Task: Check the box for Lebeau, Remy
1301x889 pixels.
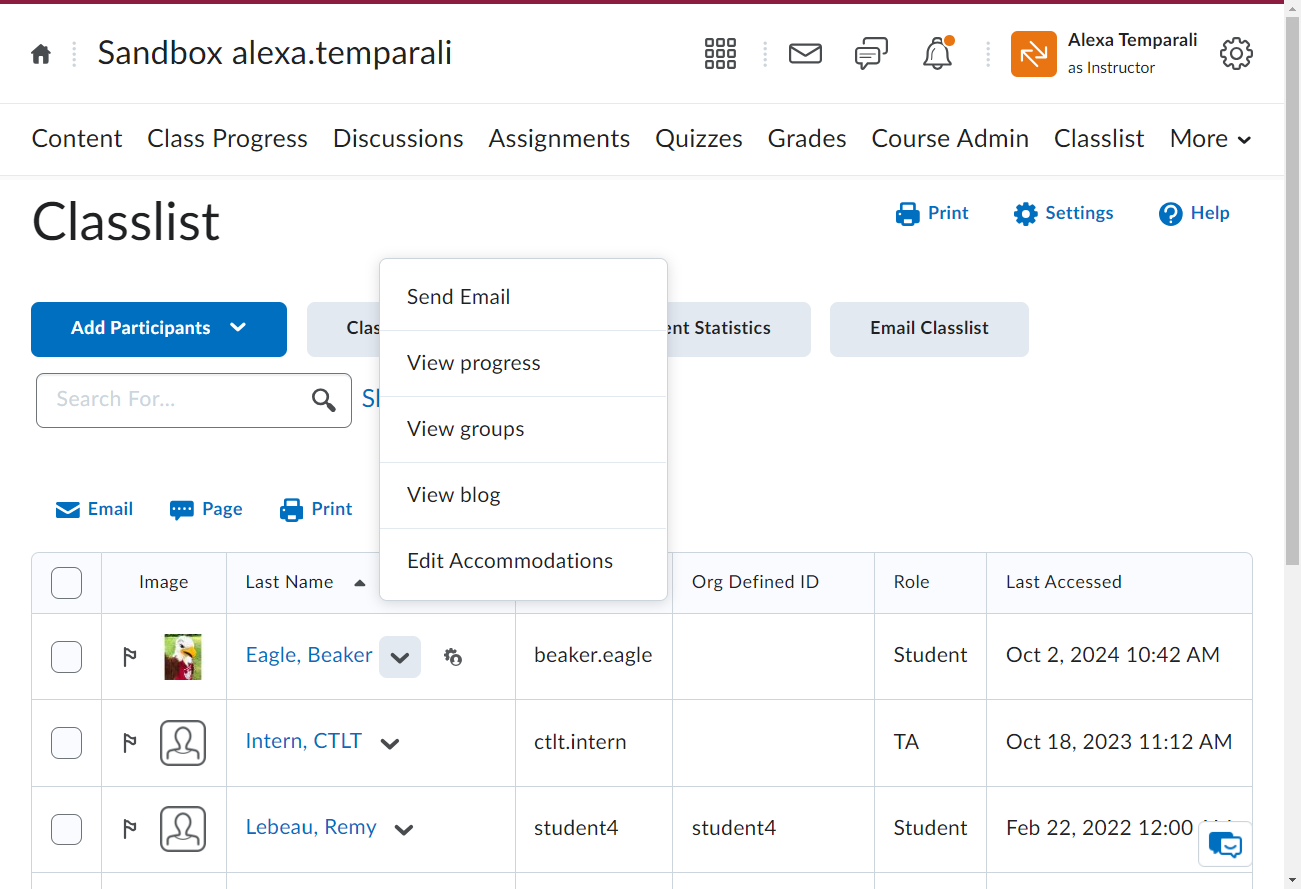Action: (66, 829)
